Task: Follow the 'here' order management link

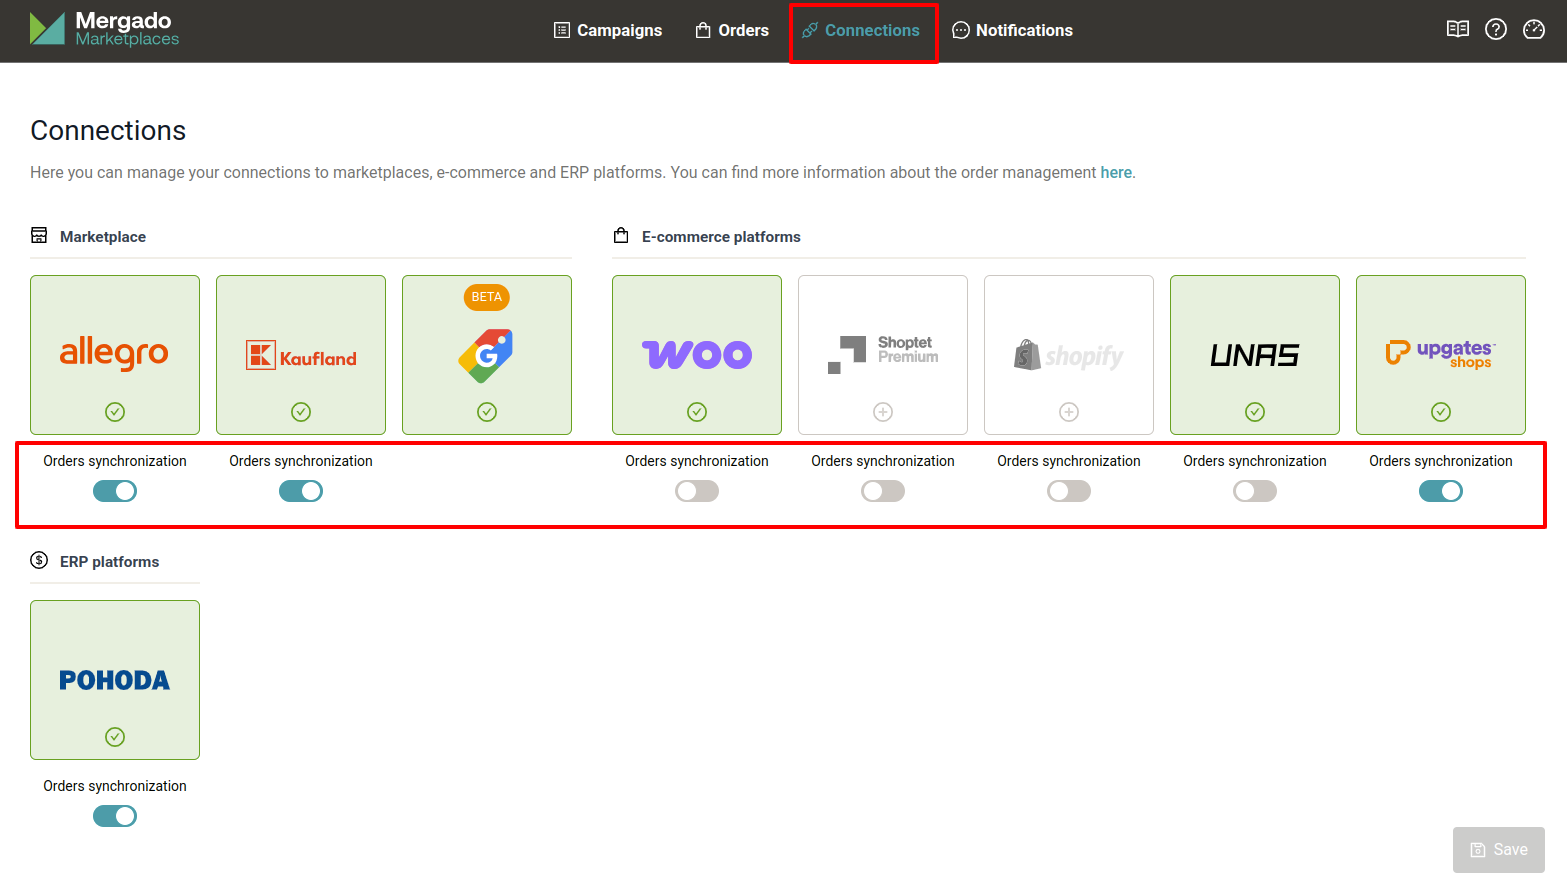Action: click(1116, 172)
